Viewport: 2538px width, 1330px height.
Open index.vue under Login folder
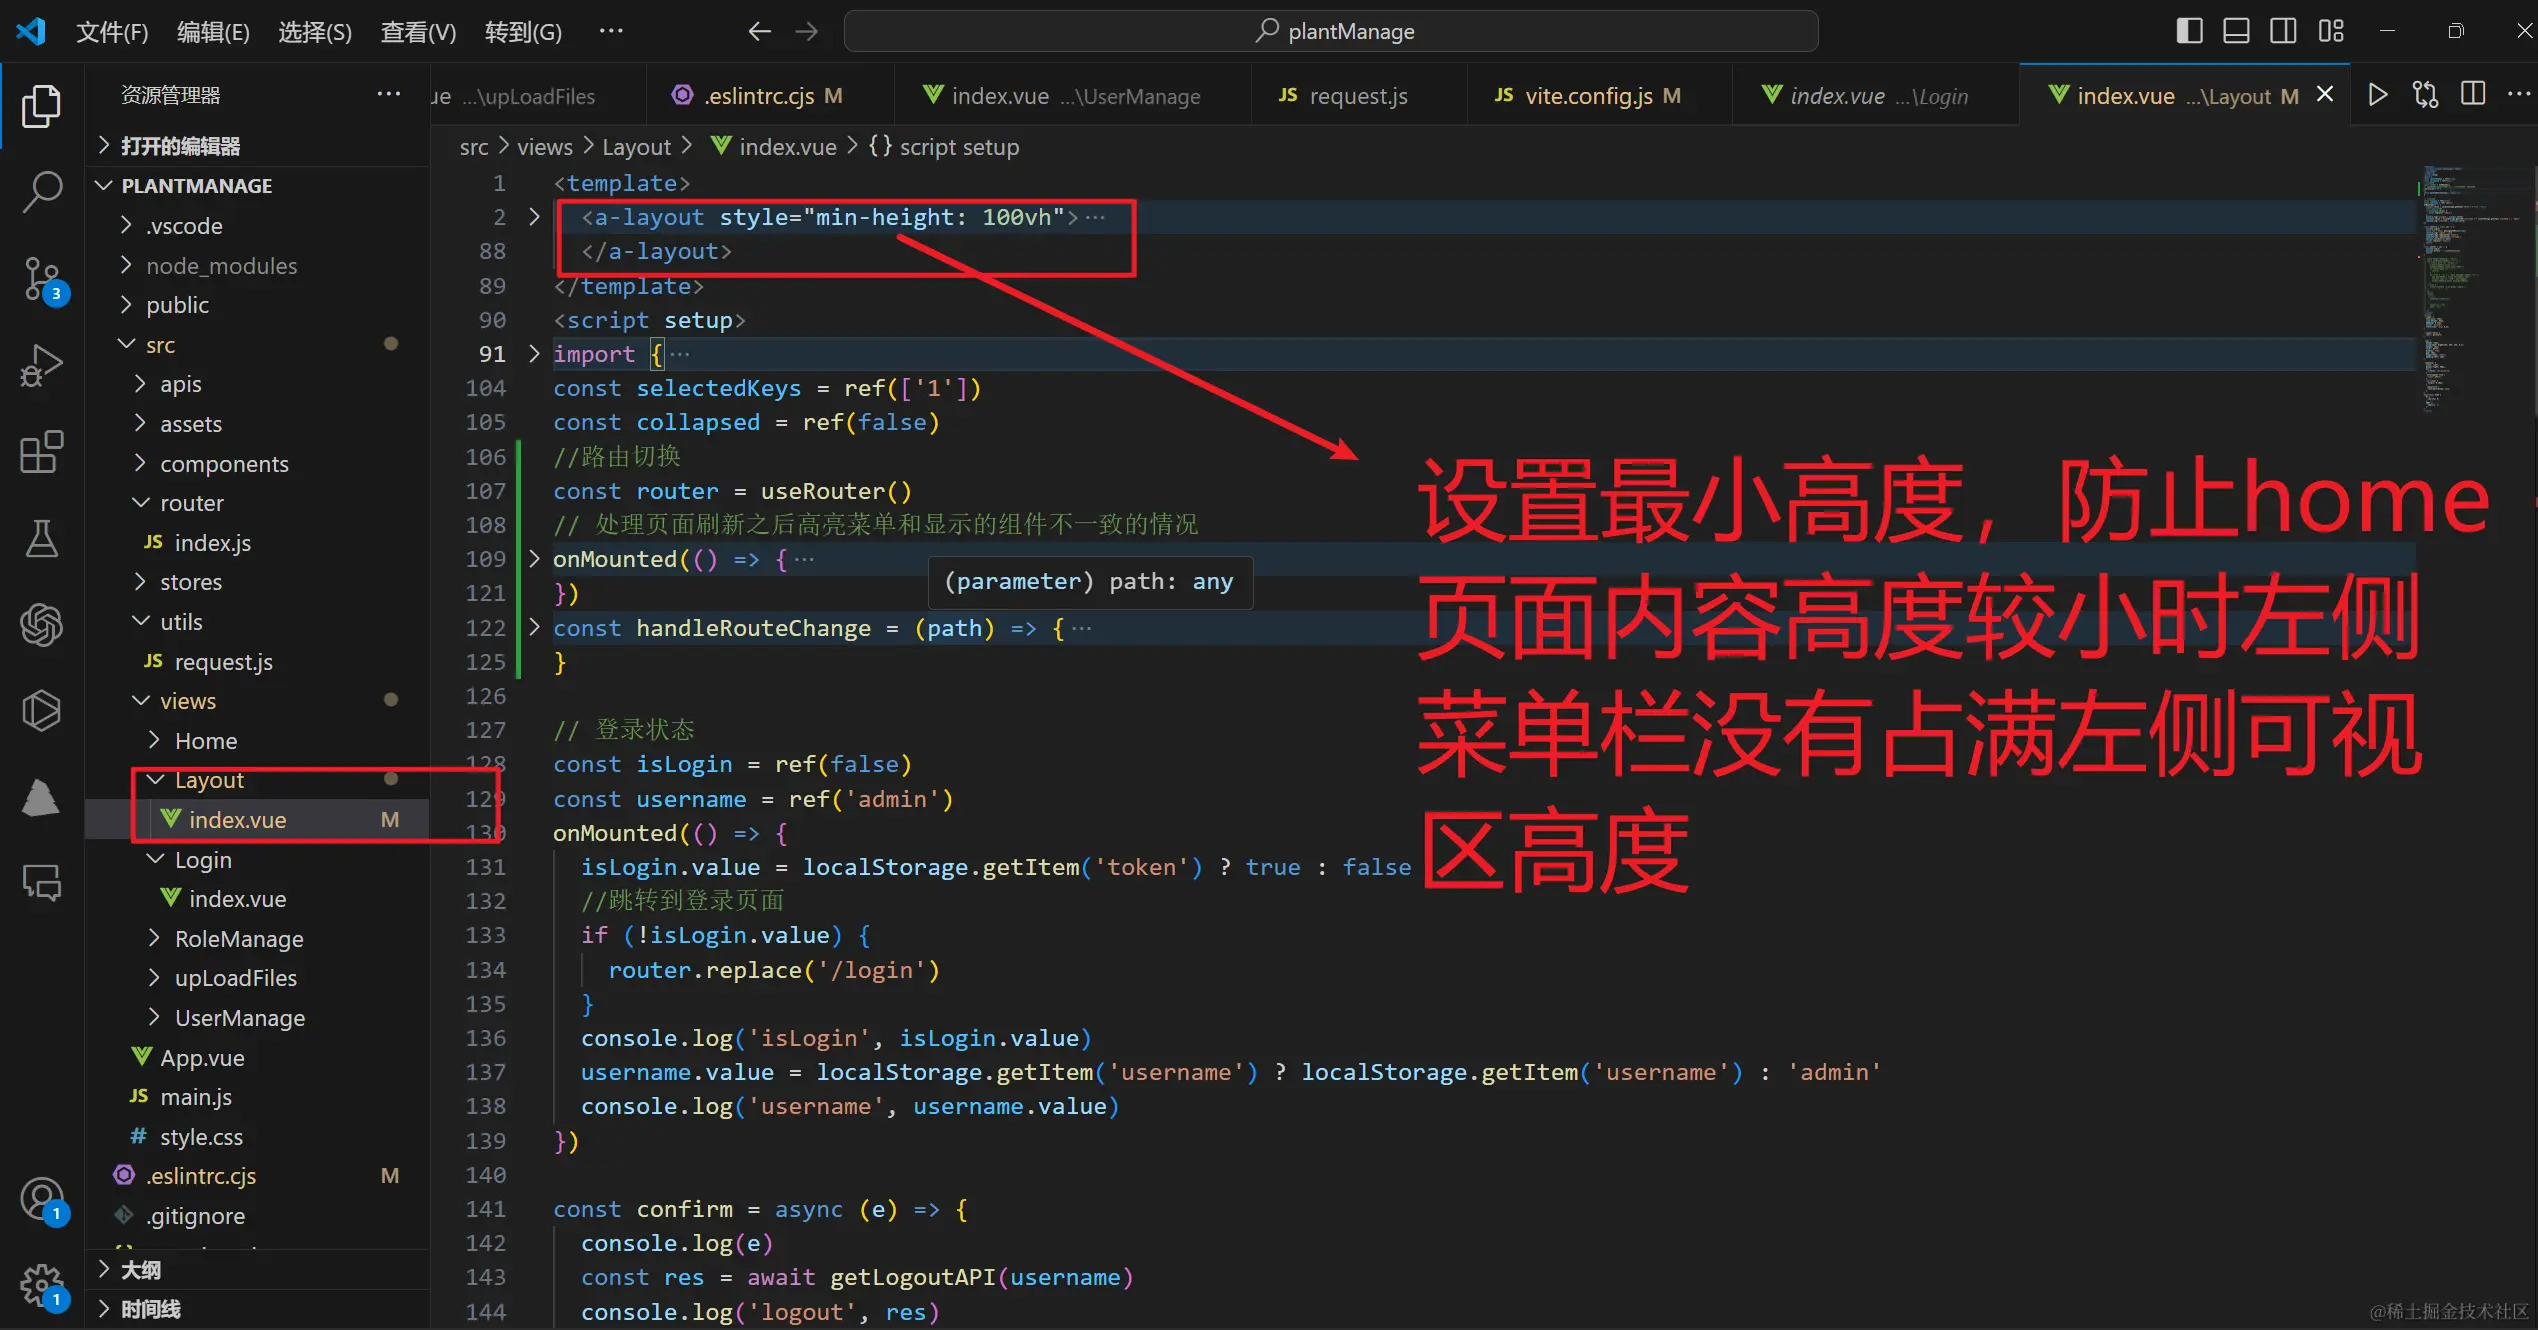pos(258,899)
